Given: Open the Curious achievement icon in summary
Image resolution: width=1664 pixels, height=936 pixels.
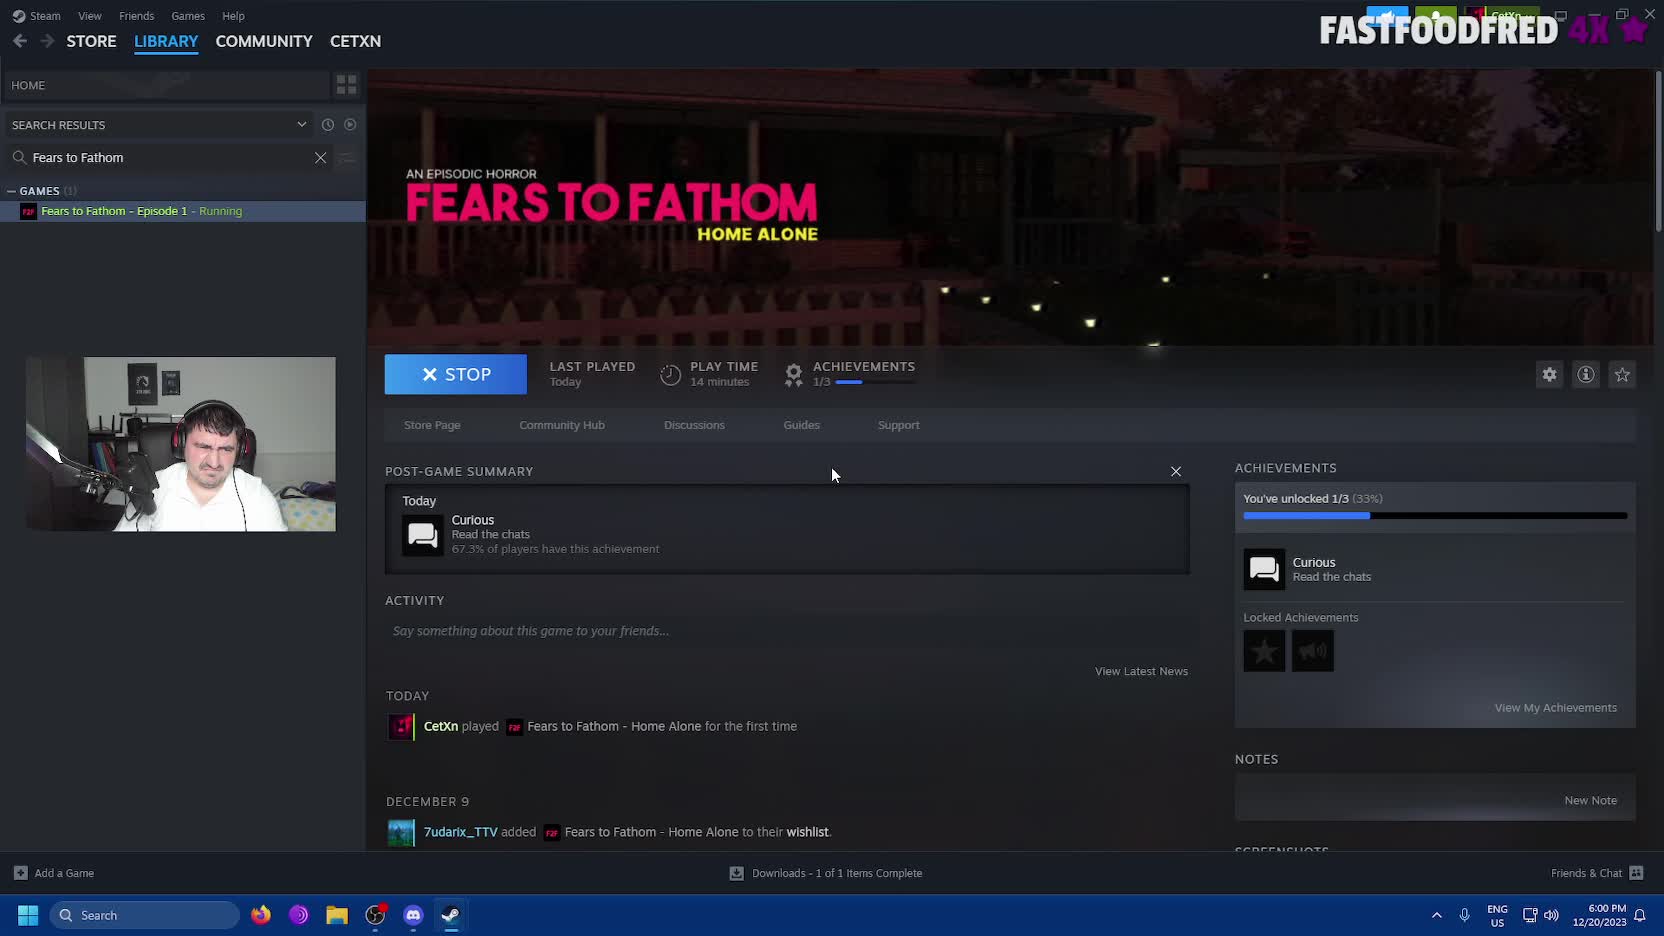Looking at the screenshot, I should tap(422, 535).
